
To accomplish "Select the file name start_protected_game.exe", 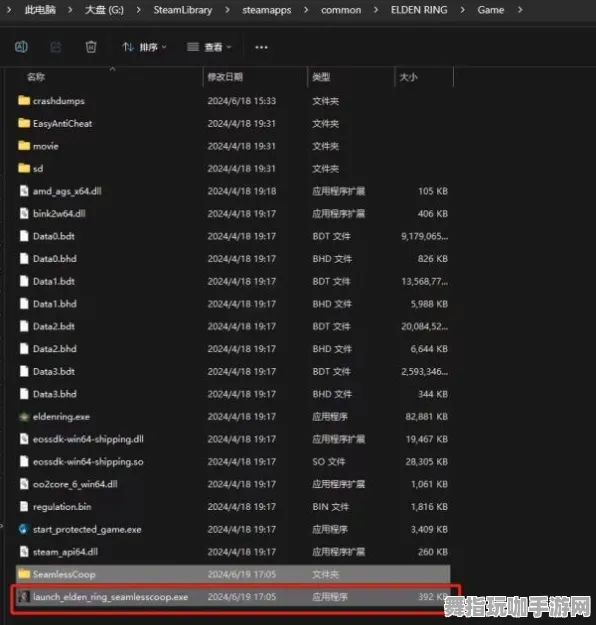I will 87,529.
